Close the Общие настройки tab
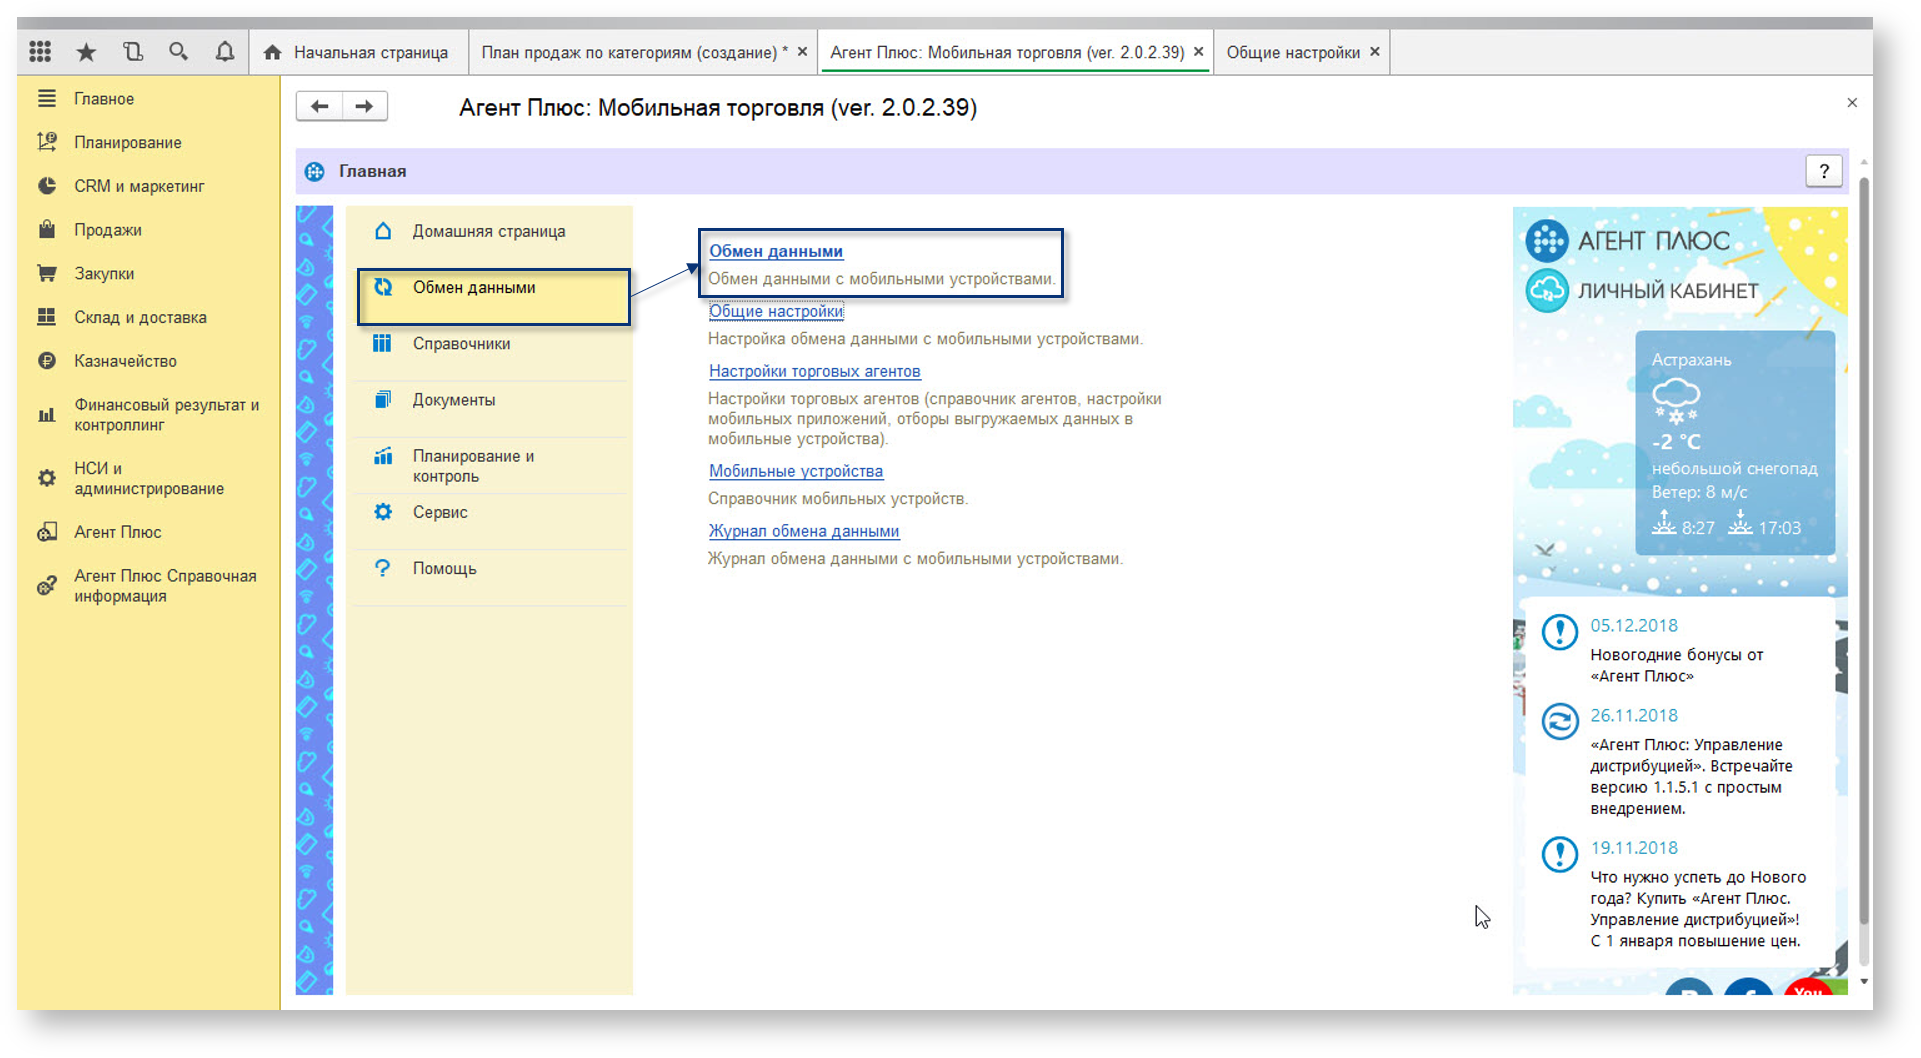The width and height of the screenshot is (1921, 1058). coord(1375,51)
